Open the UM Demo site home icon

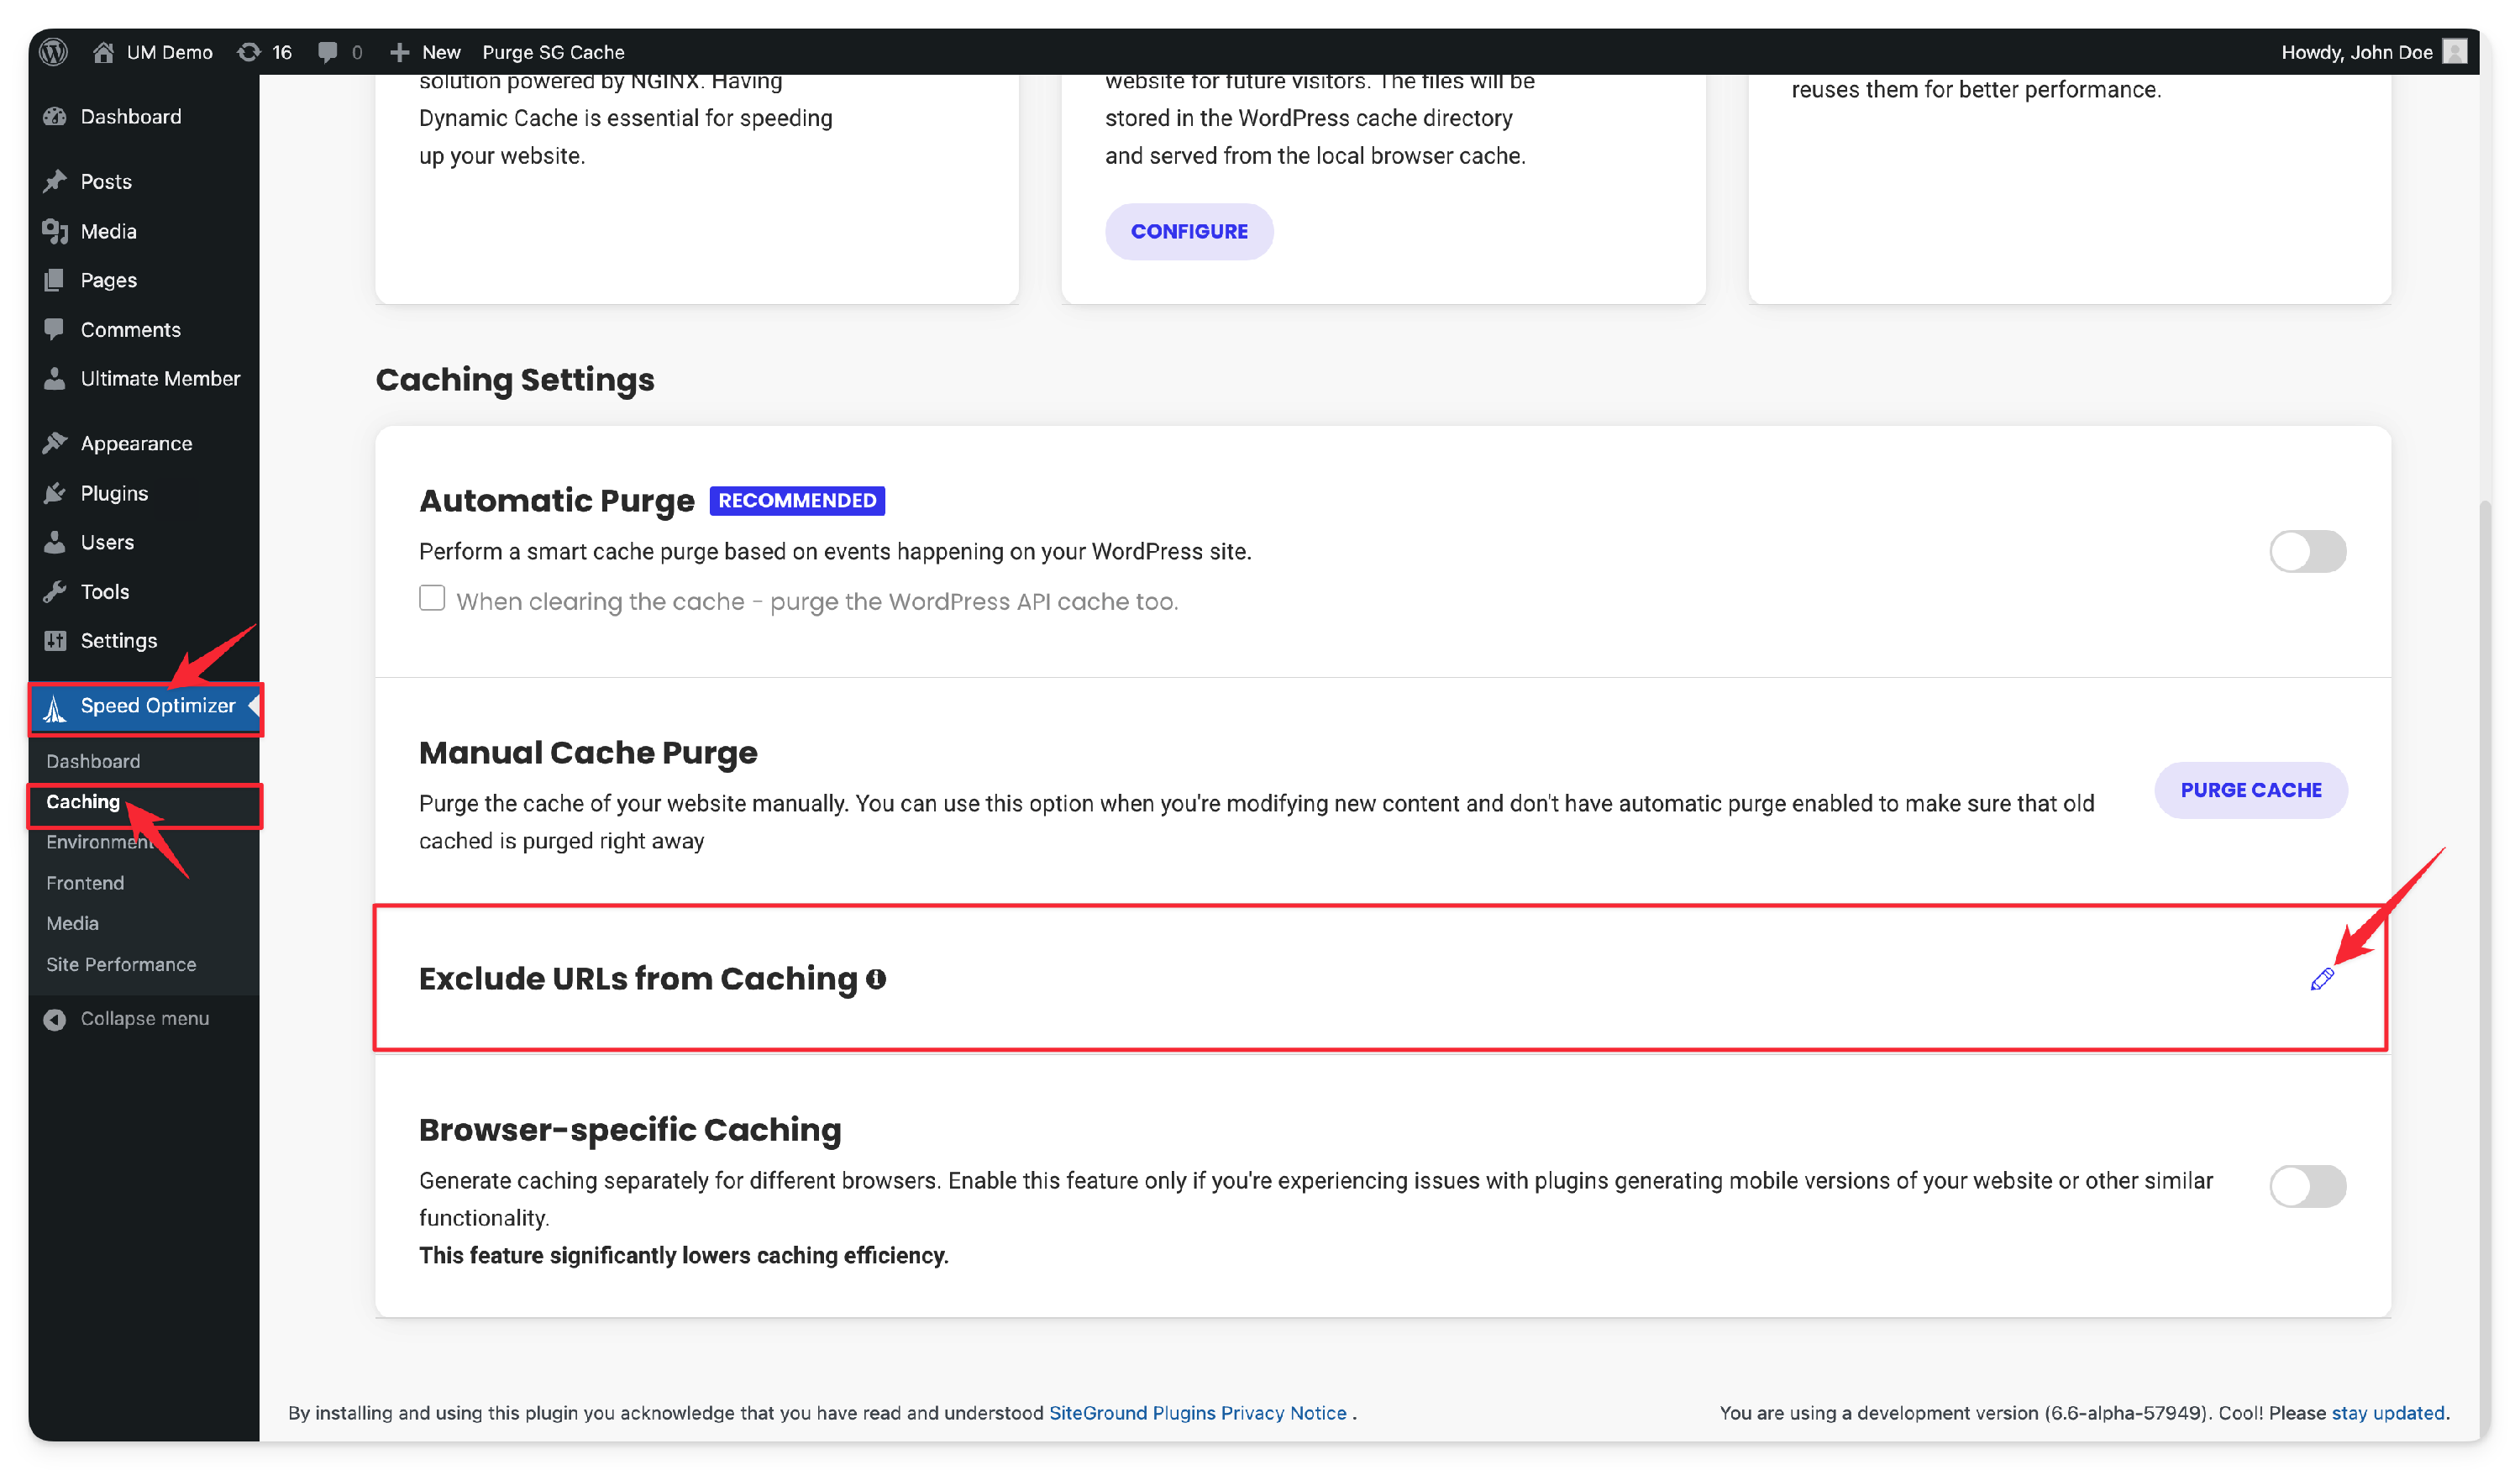tap(103, 52)
